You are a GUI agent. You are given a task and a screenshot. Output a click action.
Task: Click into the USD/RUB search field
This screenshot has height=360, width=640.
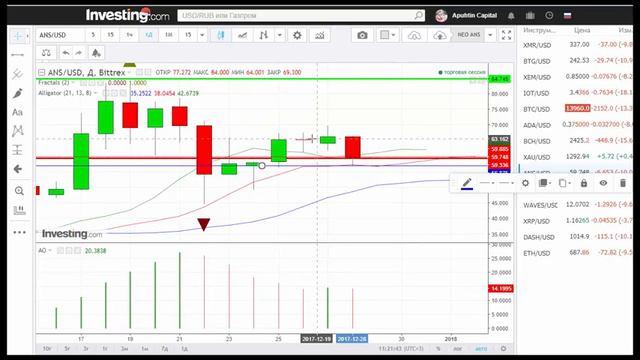[x=301, y=16]
